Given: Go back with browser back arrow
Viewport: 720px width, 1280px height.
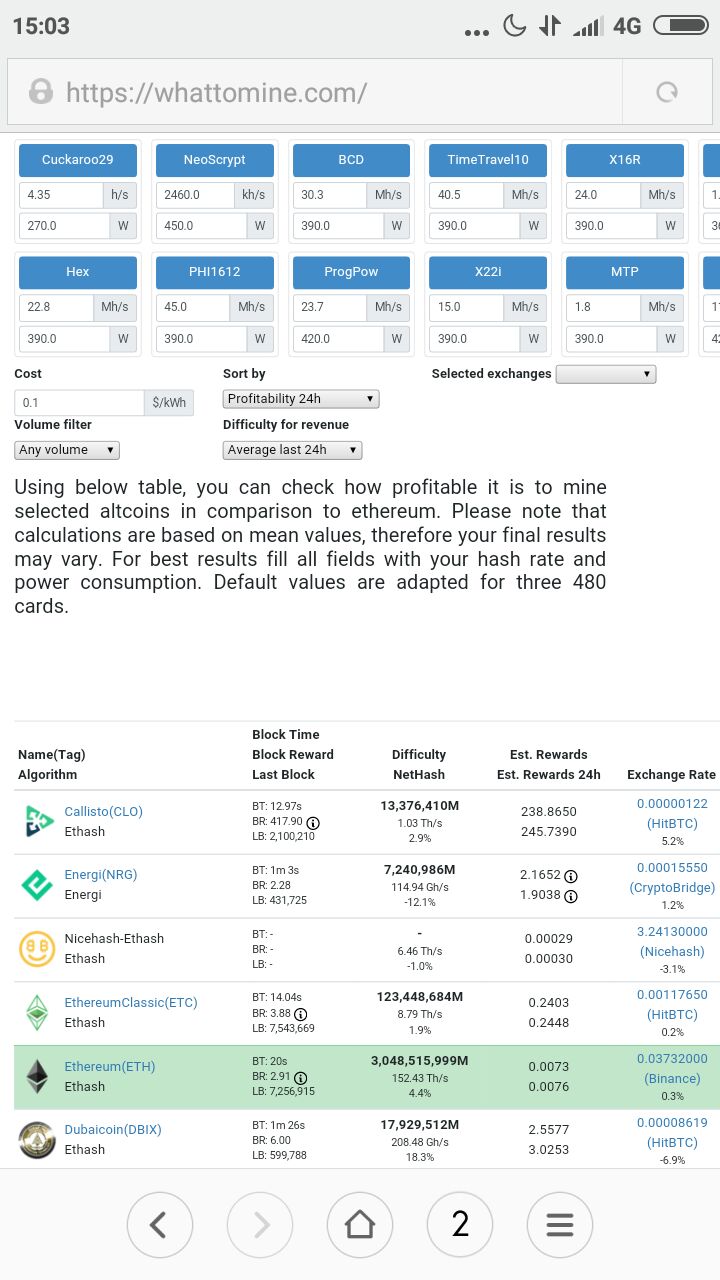Looking at the screenshot, I should [159, 1224].
